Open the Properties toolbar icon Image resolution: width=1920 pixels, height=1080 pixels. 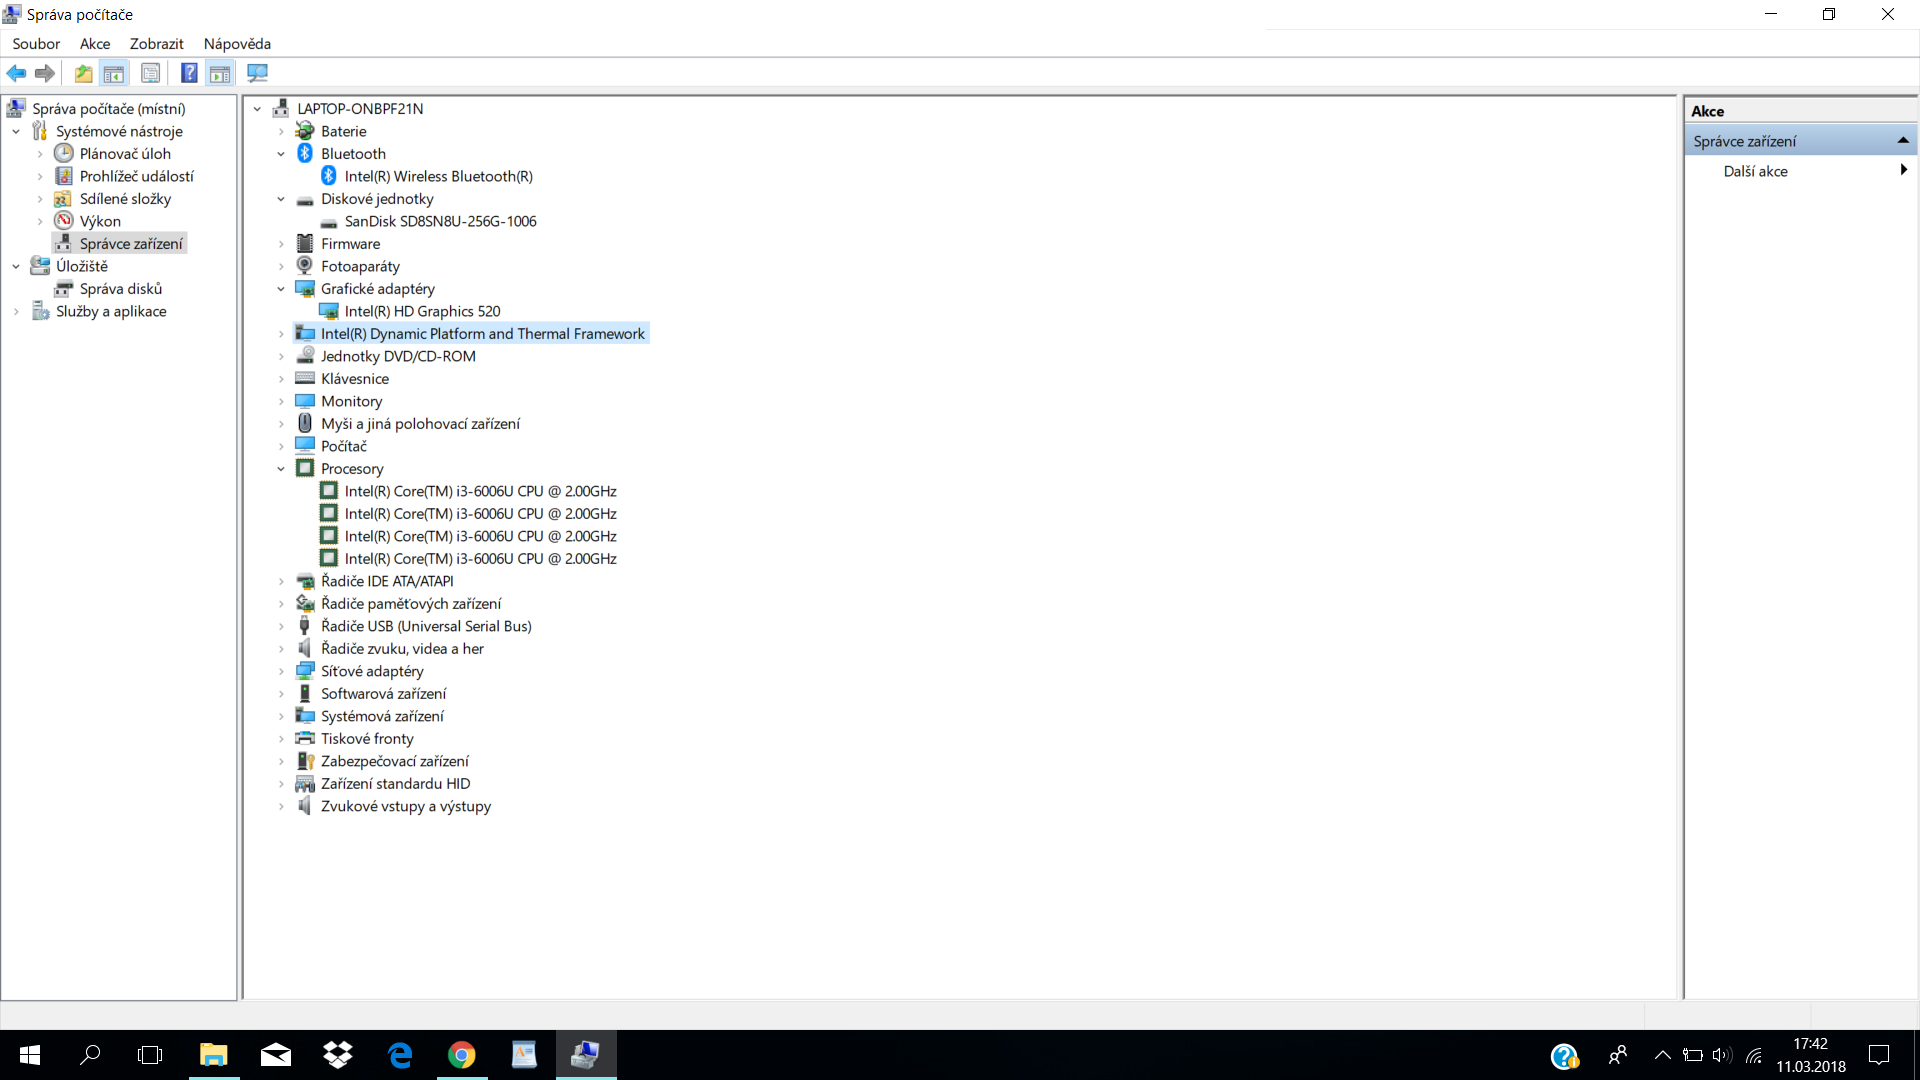pos(150,73)
